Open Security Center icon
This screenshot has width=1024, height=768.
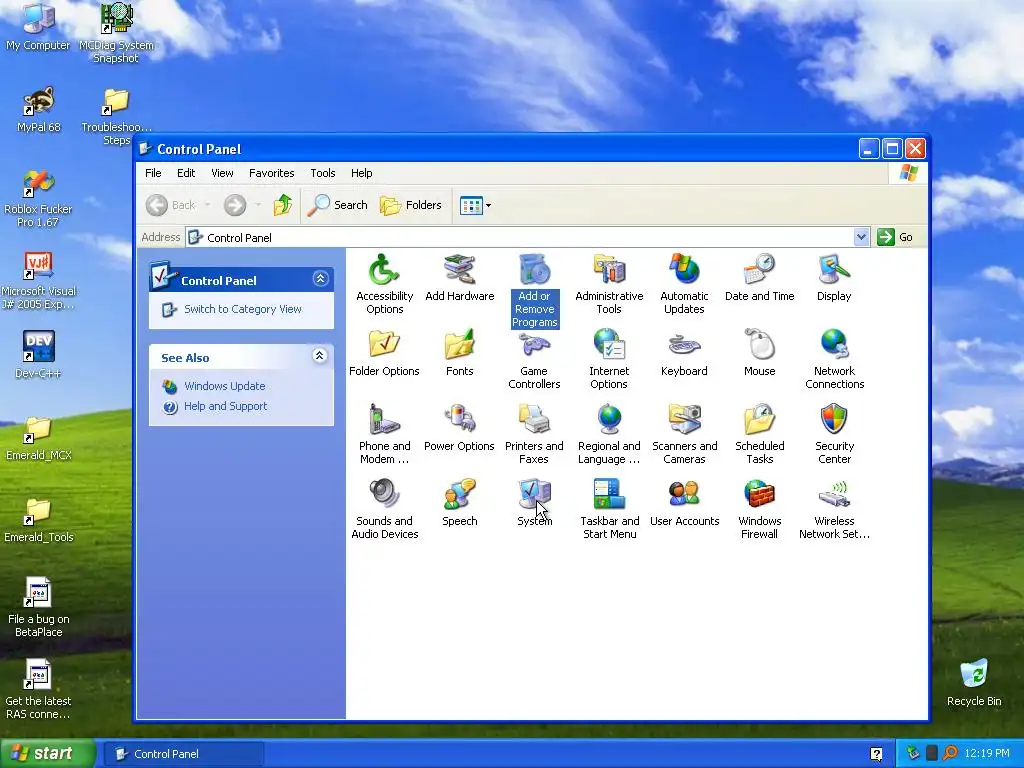tap(834, 435)
